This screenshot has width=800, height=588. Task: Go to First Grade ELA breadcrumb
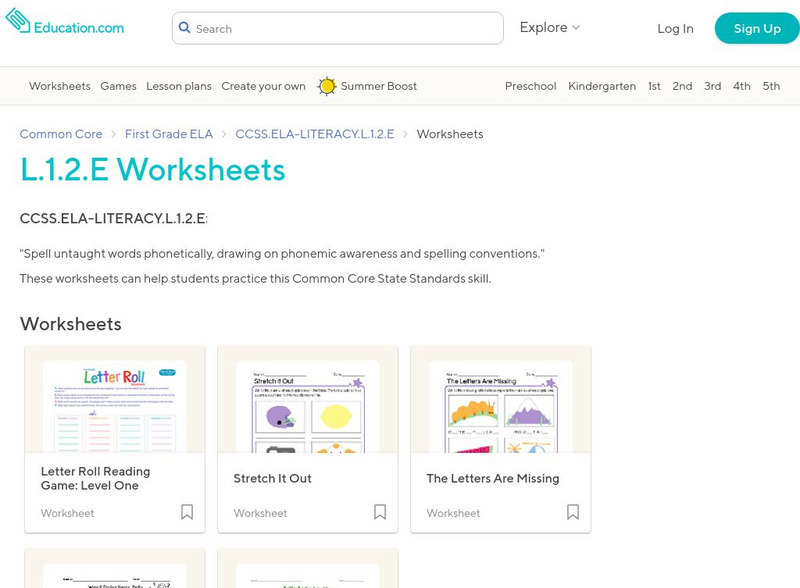[x=169, y=134]
